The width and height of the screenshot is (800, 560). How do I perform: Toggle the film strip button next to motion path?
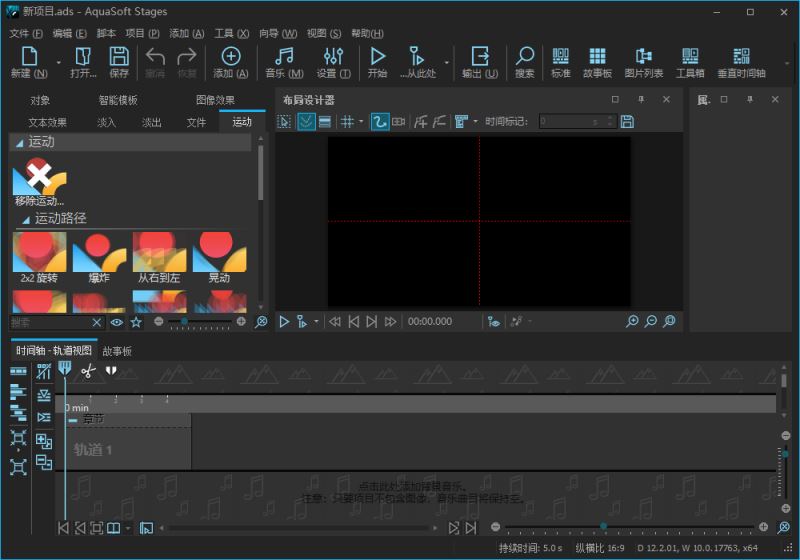pyautogui.click(x=398, y=121)
